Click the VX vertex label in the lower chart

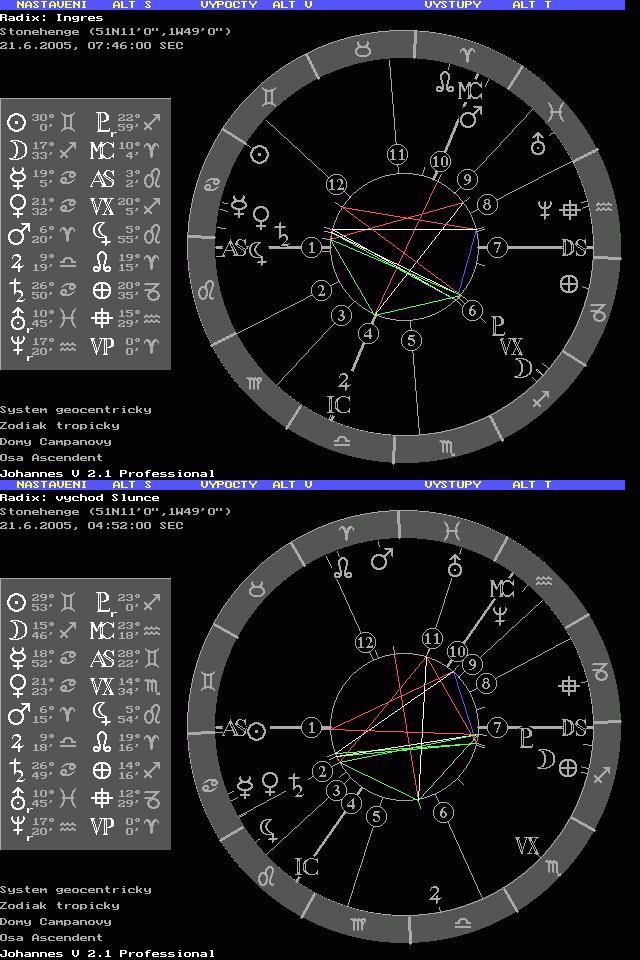tap(527, 847)
